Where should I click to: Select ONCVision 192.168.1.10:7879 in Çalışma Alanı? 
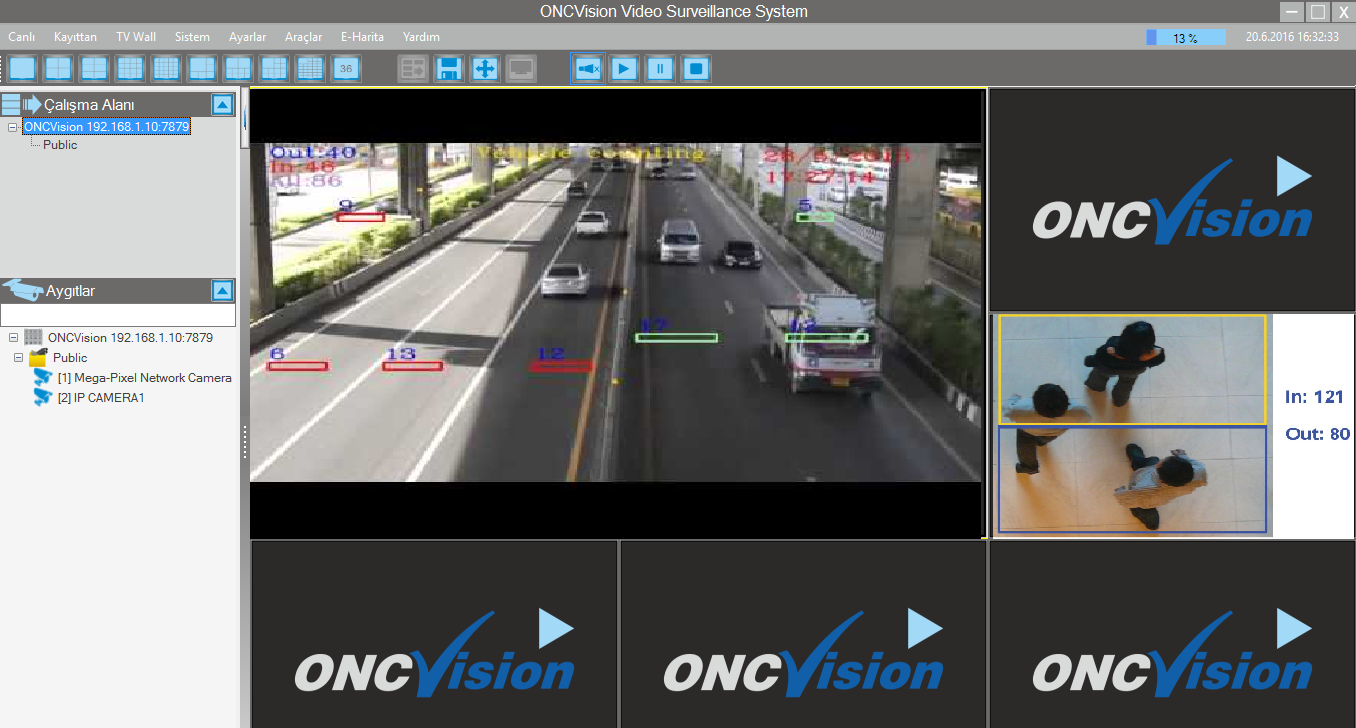click(106, 127)
